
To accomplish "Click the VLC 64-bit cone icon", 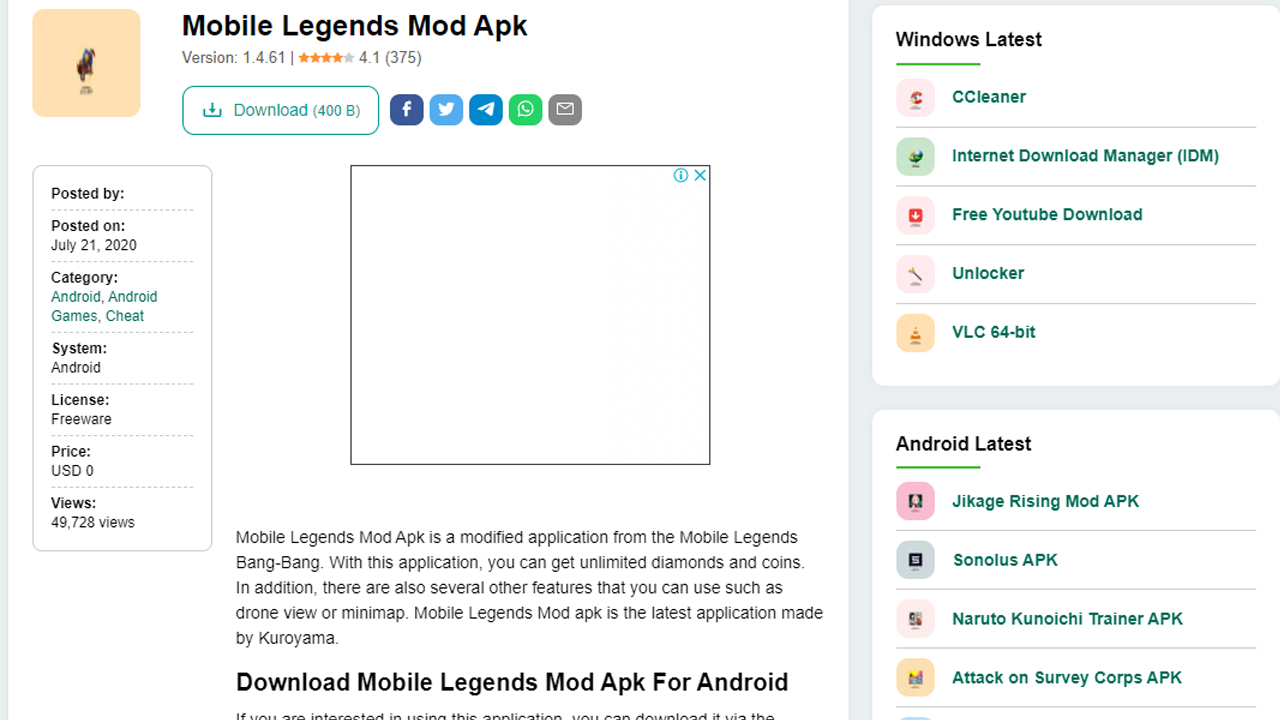I will [x=915, y=333].
